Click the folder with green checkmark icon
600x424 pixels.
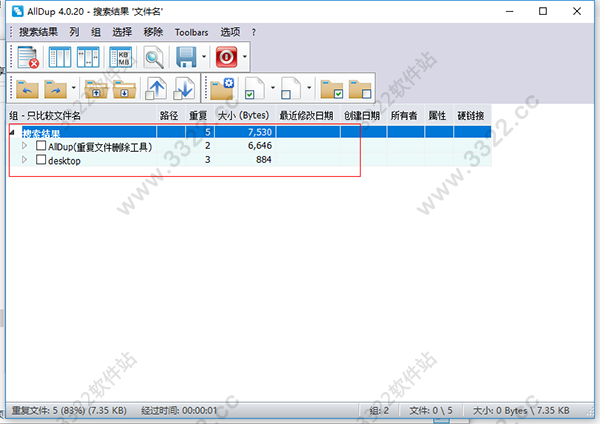pos(332,89)
